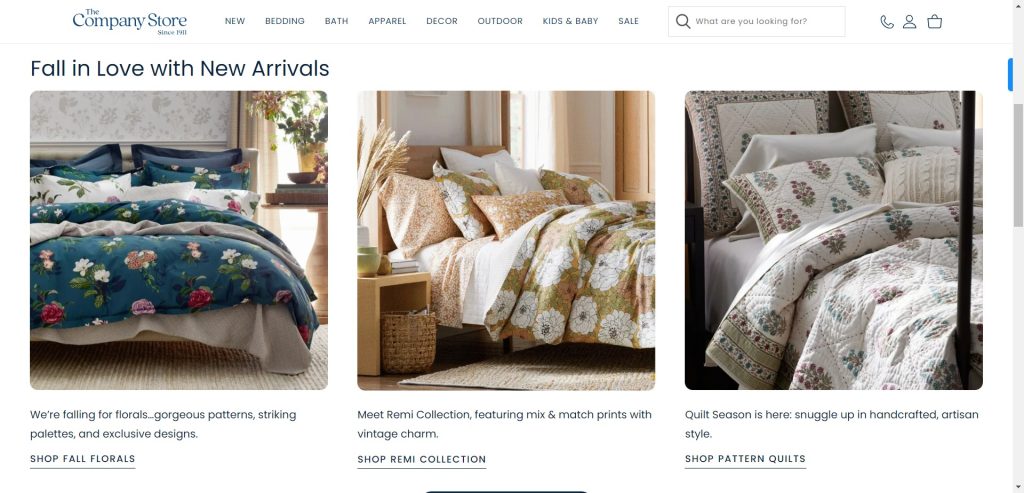Click the phone contact icon
This screenshot has height=493, width=1024.
[x=886, y=22]
